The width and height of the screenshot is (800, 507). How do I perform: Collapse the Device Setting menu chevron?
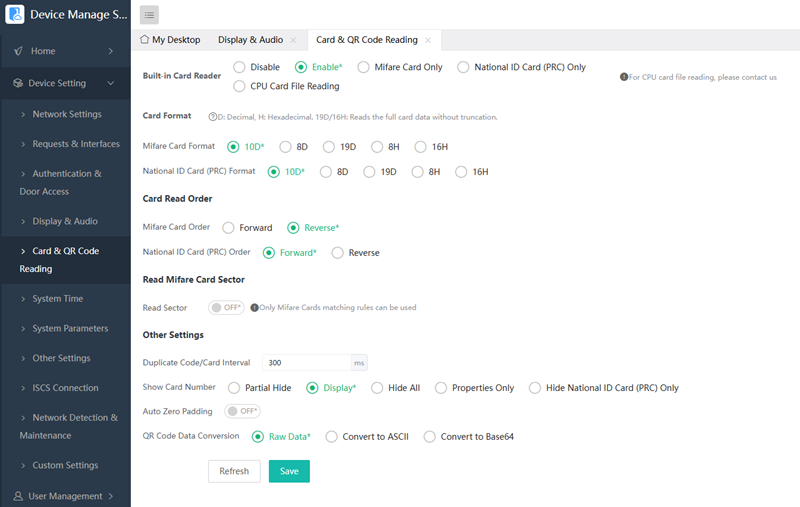[111, 83]
